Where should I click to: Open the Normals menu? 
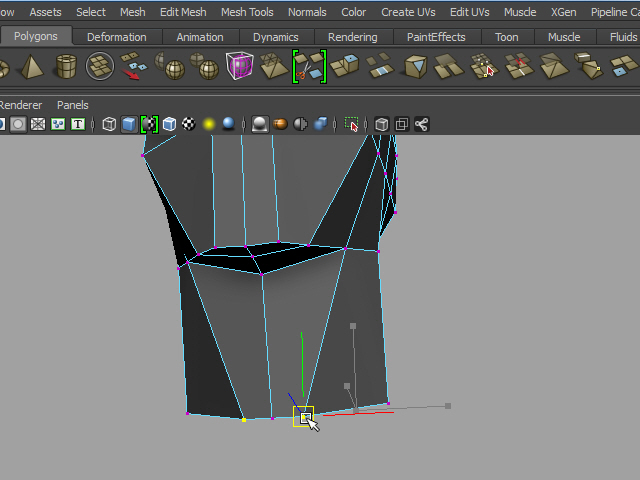coord(307,12)
